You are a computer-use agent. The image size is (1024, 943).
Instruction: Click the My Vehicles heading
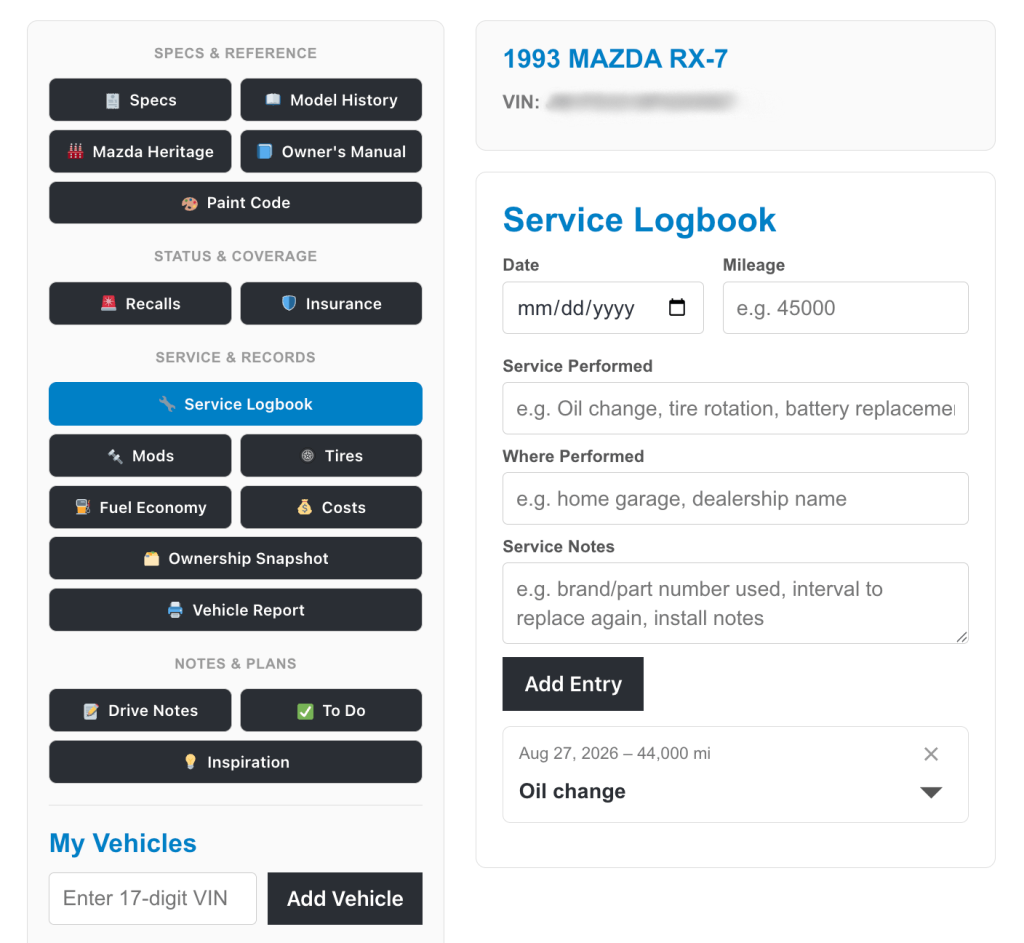click(x=123, y=843)
